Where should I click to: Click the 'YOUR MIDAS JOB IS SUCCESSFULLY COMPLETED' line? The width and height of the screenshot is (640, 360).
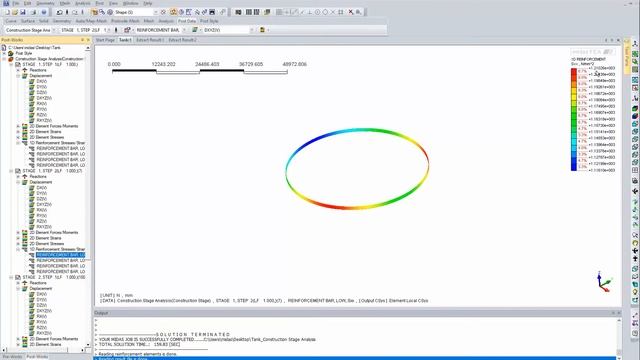tap(207, 339)
